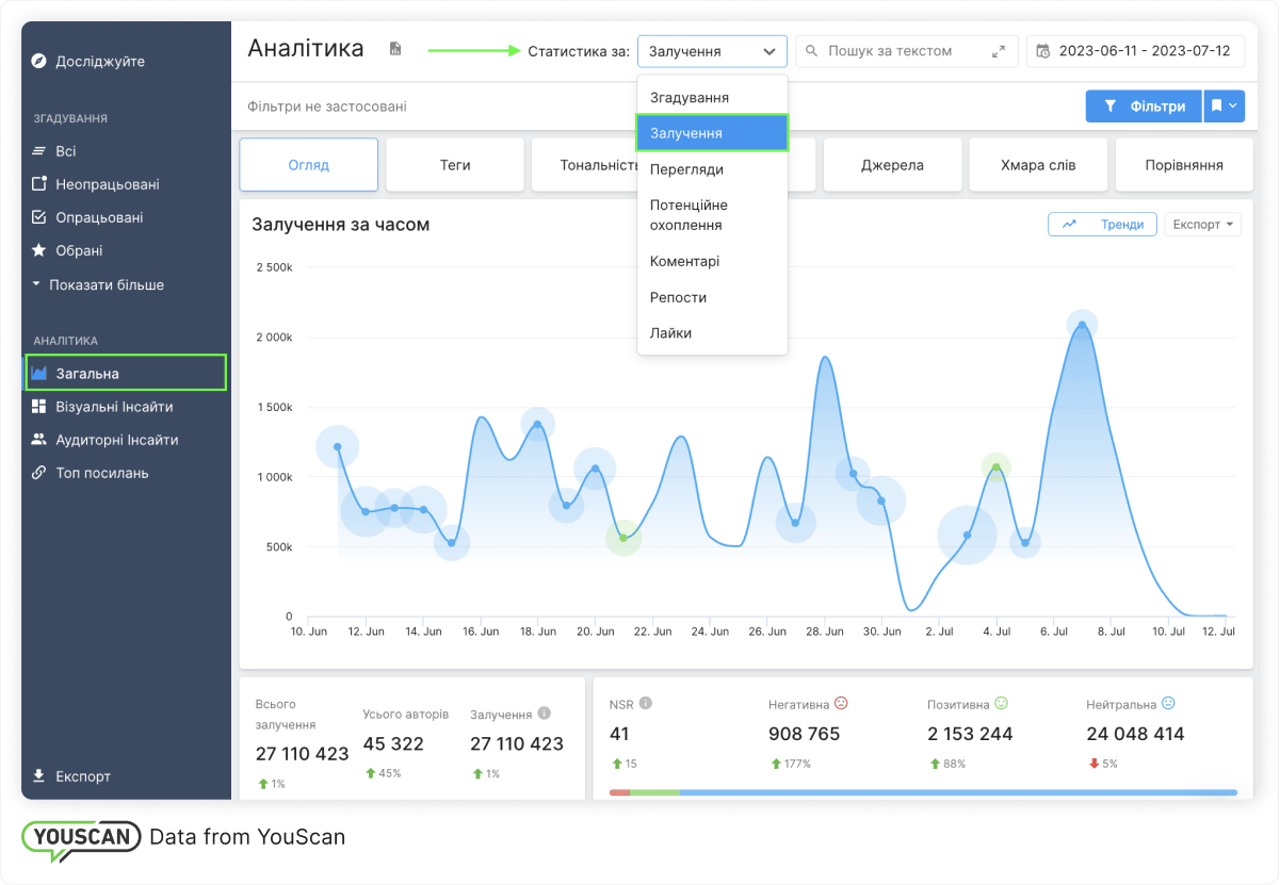Viewport: 1280px width, 885px height.
Task: Click the export document icon beside Аналітика
Action: [395, 49]
